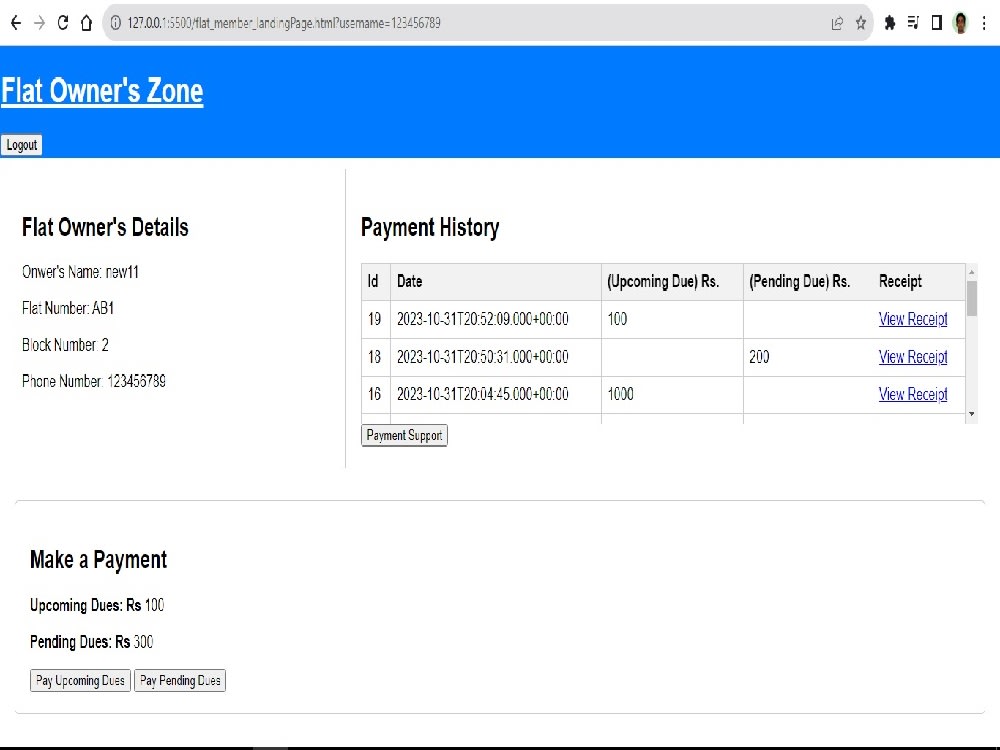Navigate back with the back arrow icon
The width and height of the screenshot is (1000, 750).
(15, 22)
